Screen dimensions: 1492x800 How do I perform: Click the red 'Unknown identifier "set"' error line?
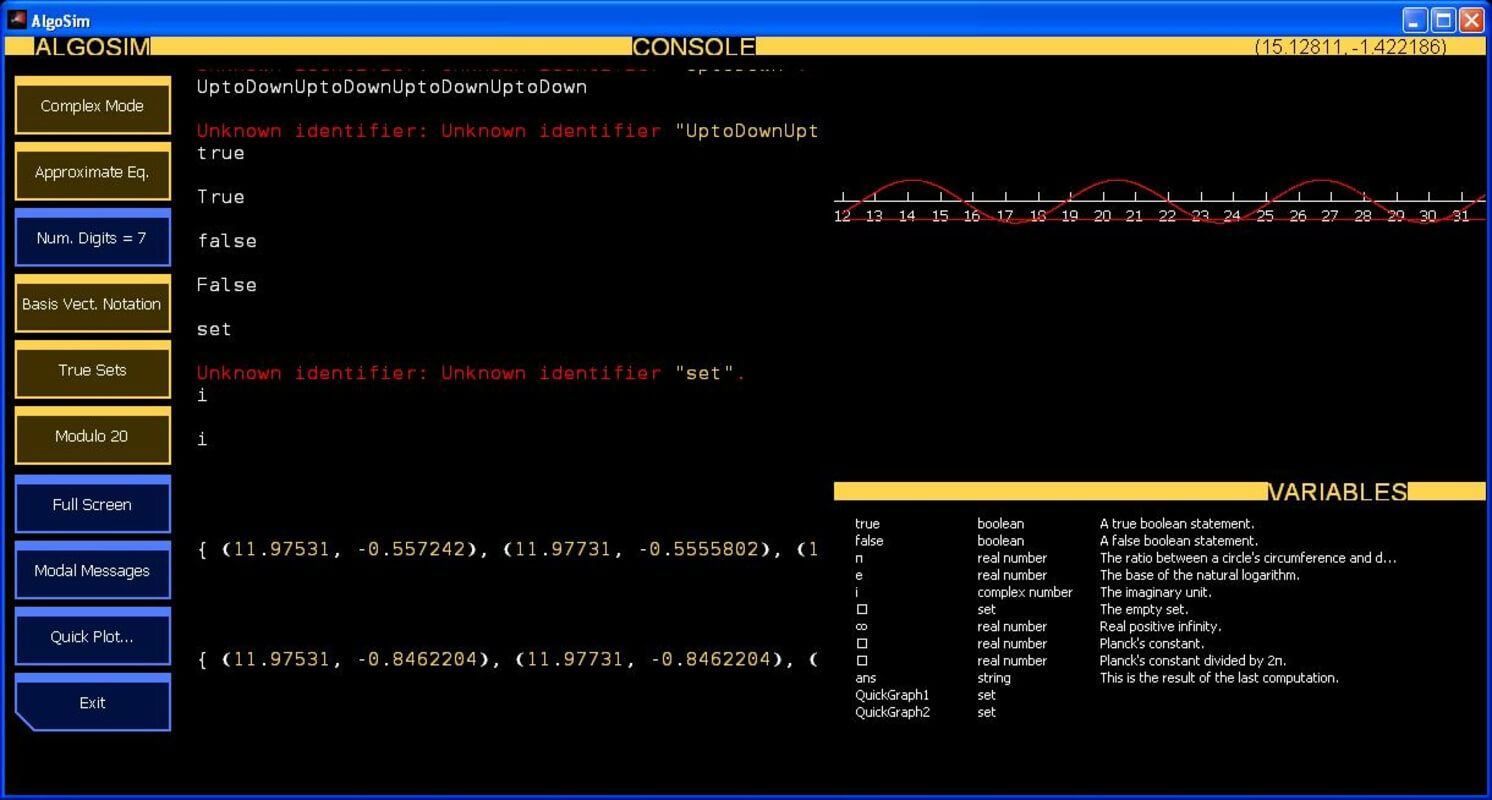tap(470, 373)
